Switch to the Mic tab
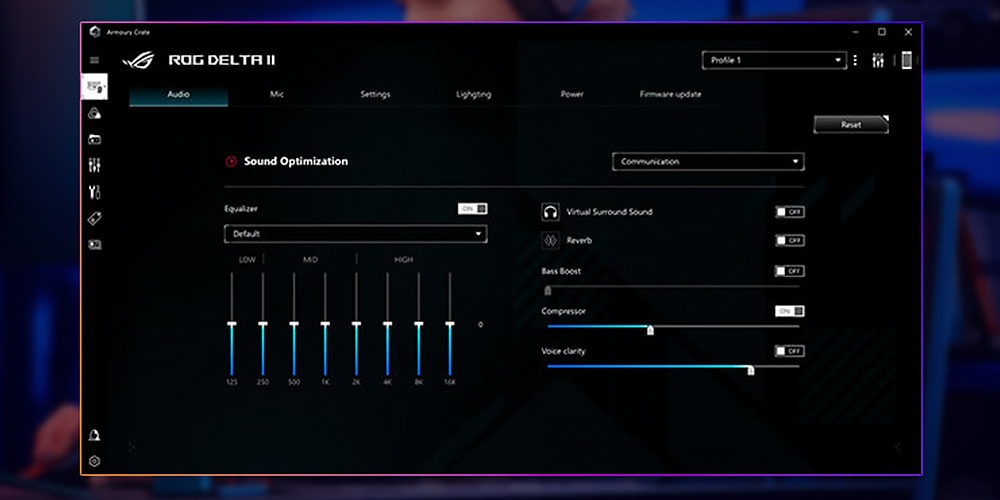The height and width of the screenshot is (500, 1000). tap(277, 94)
